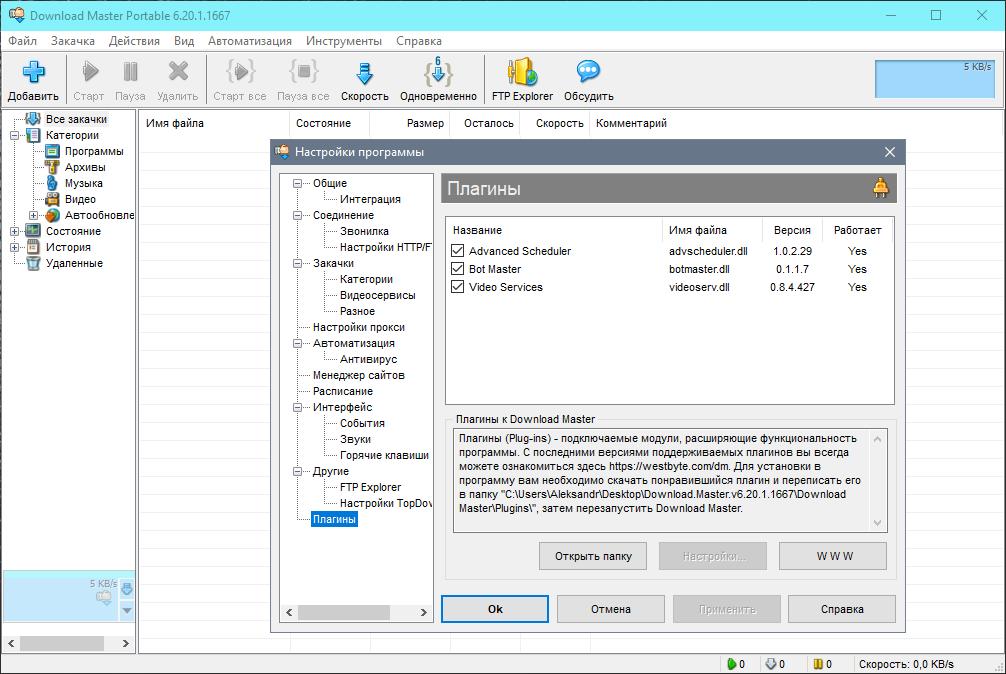Open the Скорость speed toolbar icon

pyautogui.click(x=364, y=73)
